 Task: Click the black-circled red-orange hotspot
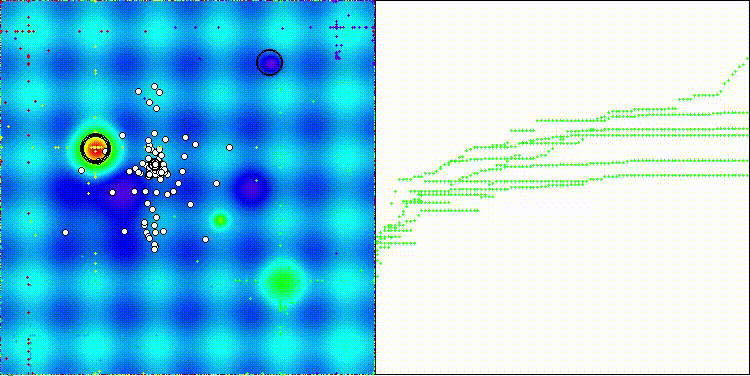96,149
